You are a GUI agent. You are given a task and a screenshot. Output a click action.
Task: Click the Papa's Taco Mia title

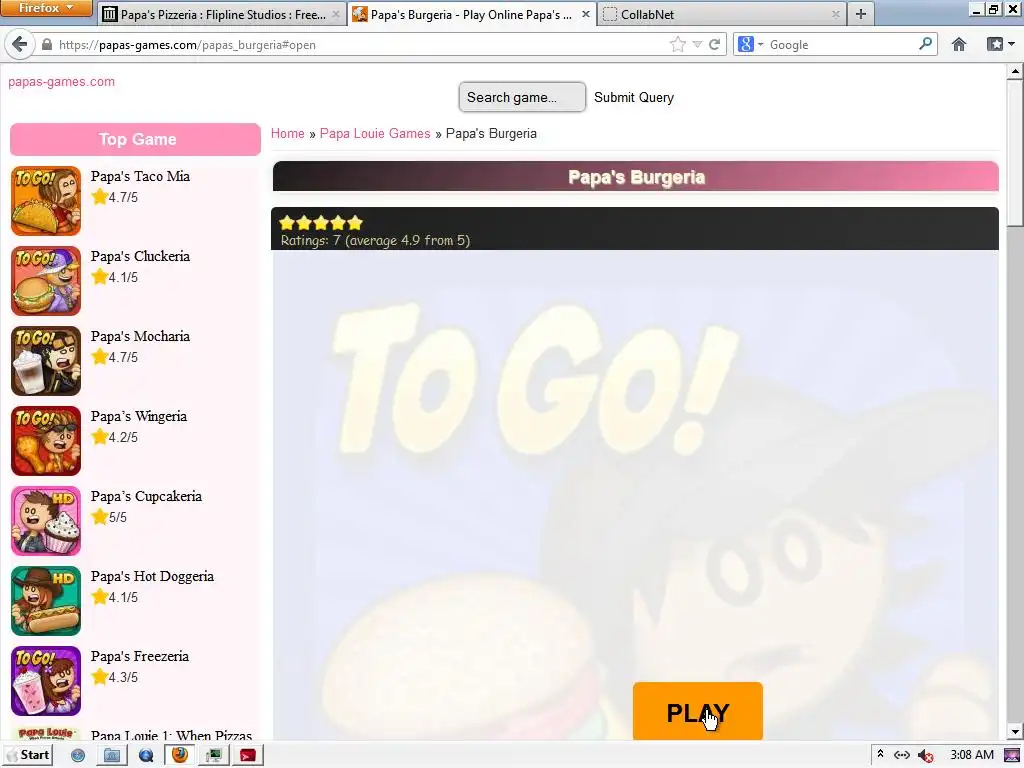coord(140,176)
